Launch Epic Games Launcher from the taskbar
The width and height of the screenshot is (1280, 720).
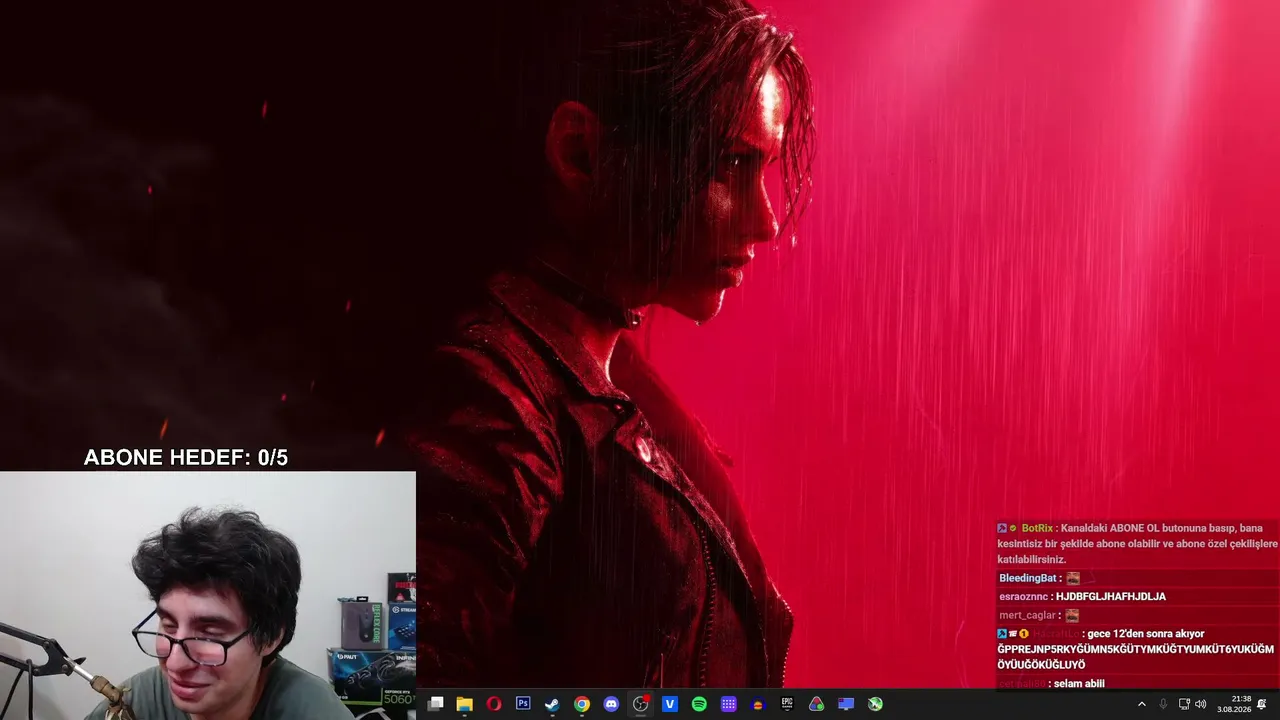787,704
